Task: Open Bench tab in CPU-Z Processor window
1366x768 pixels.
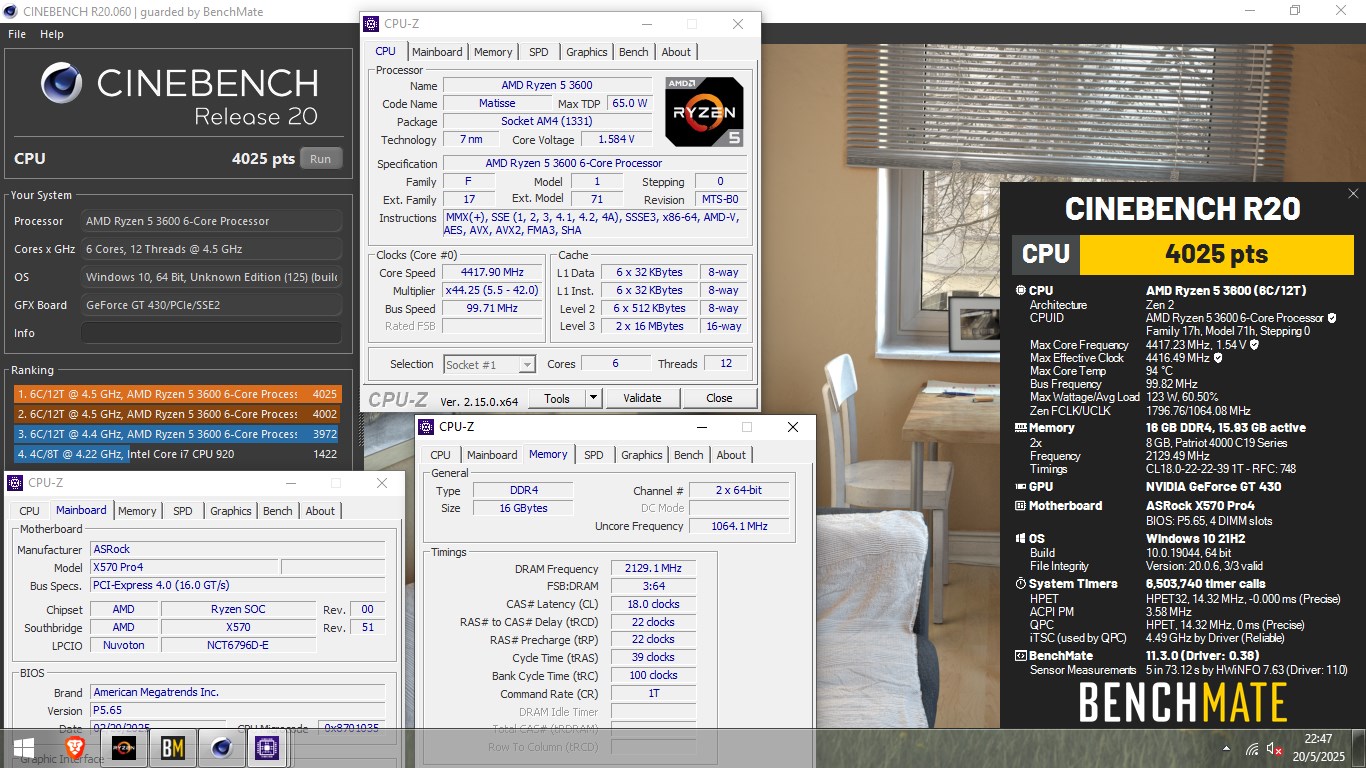Action: pos(634,52)
